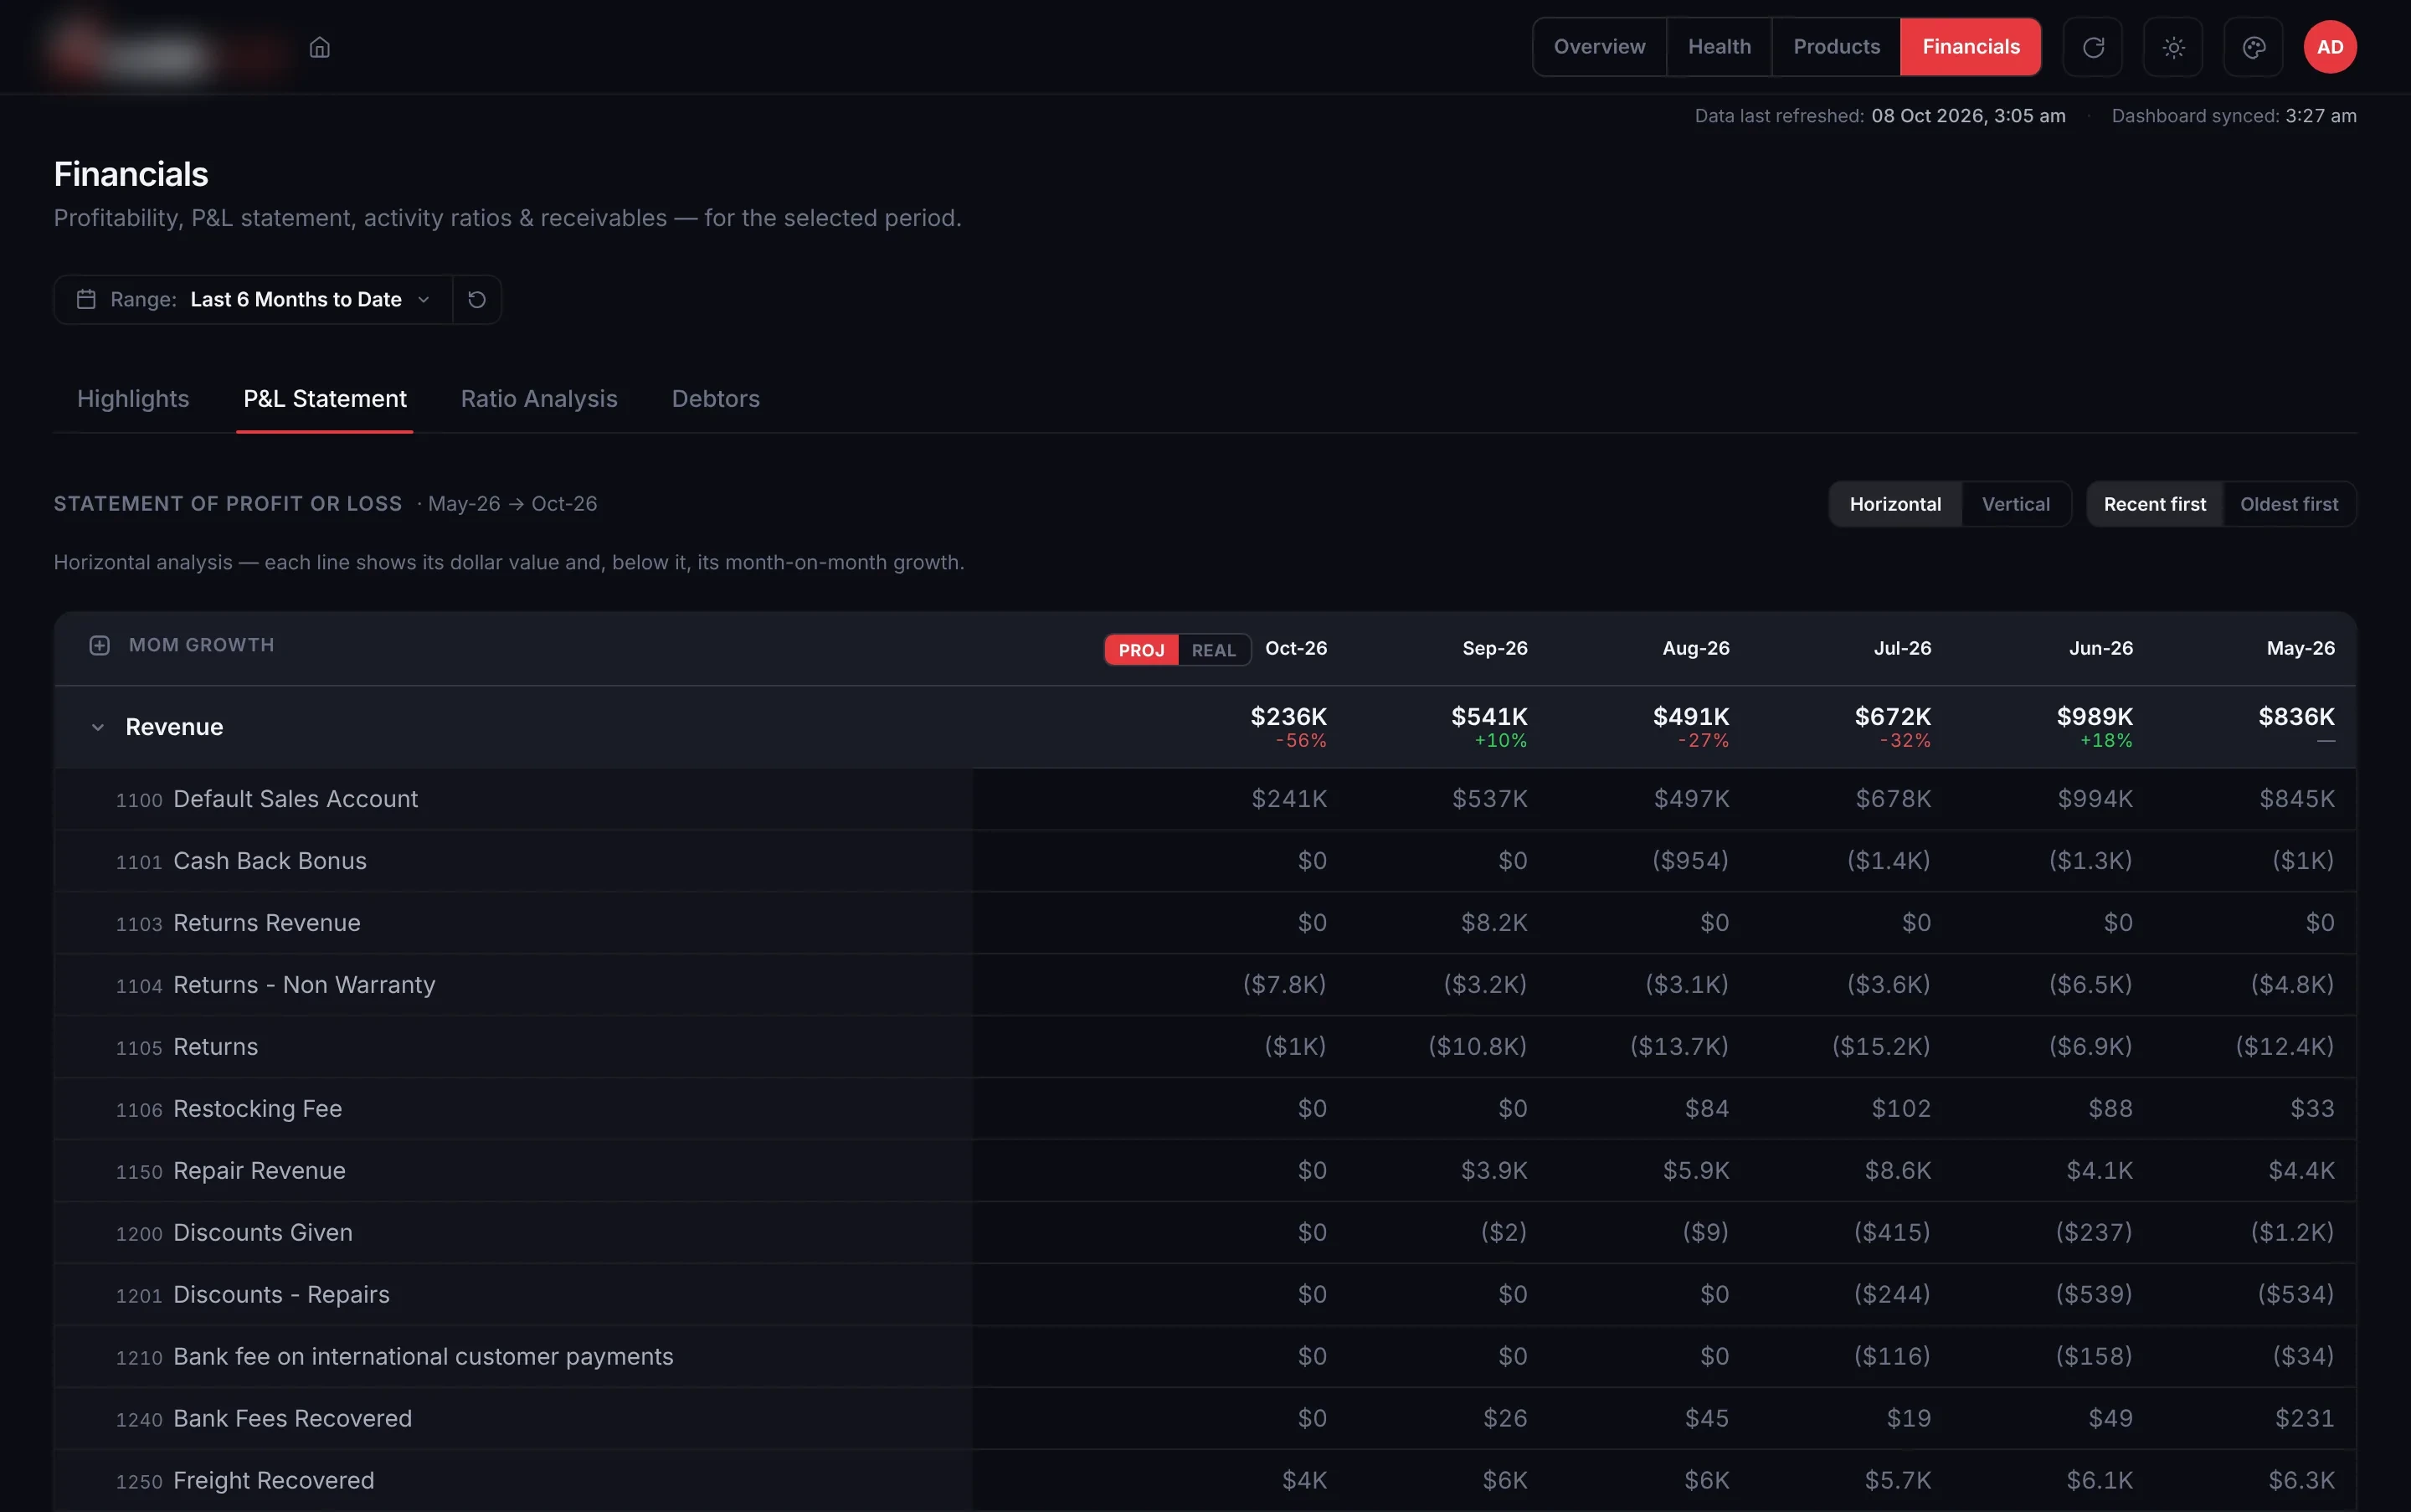
Task: Click the refresh data icon button
Action: pyautogui.click(x=2093, y=47)
